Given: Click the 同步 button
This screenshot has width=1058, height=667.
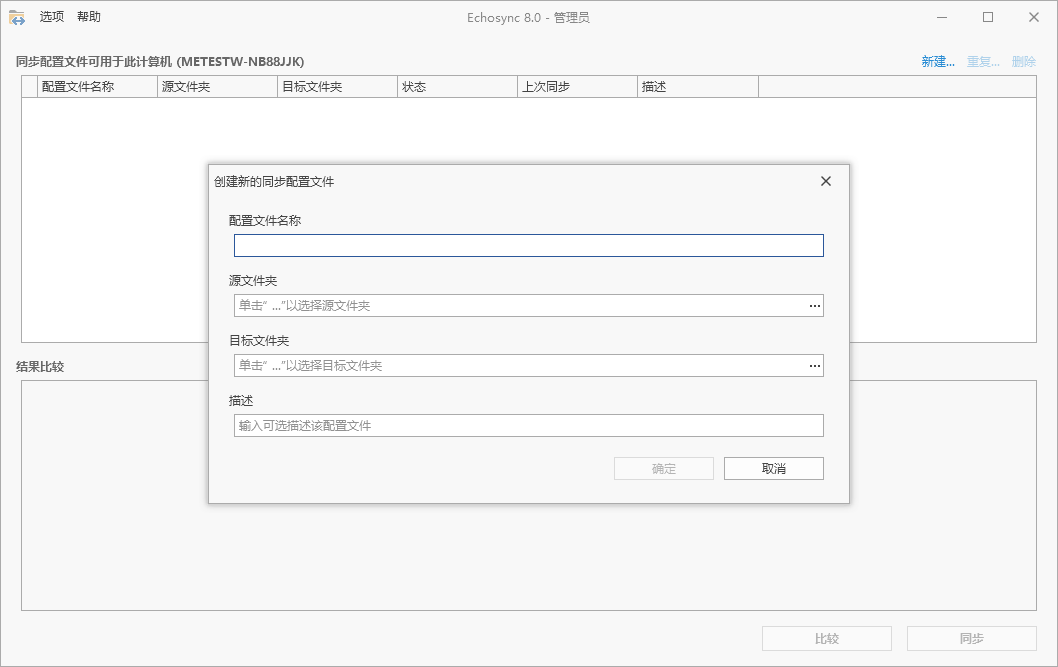Looking at the screenshot, I should click(x=971, y=638).
